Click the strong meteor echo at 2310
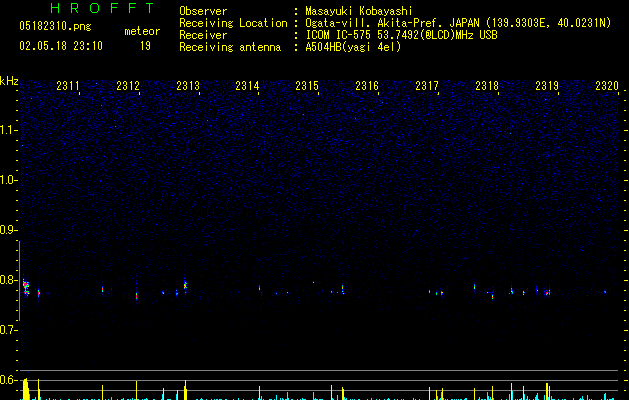Image resolution: width=629 pixels, height=400 pixels. click(x=26, y=287)
